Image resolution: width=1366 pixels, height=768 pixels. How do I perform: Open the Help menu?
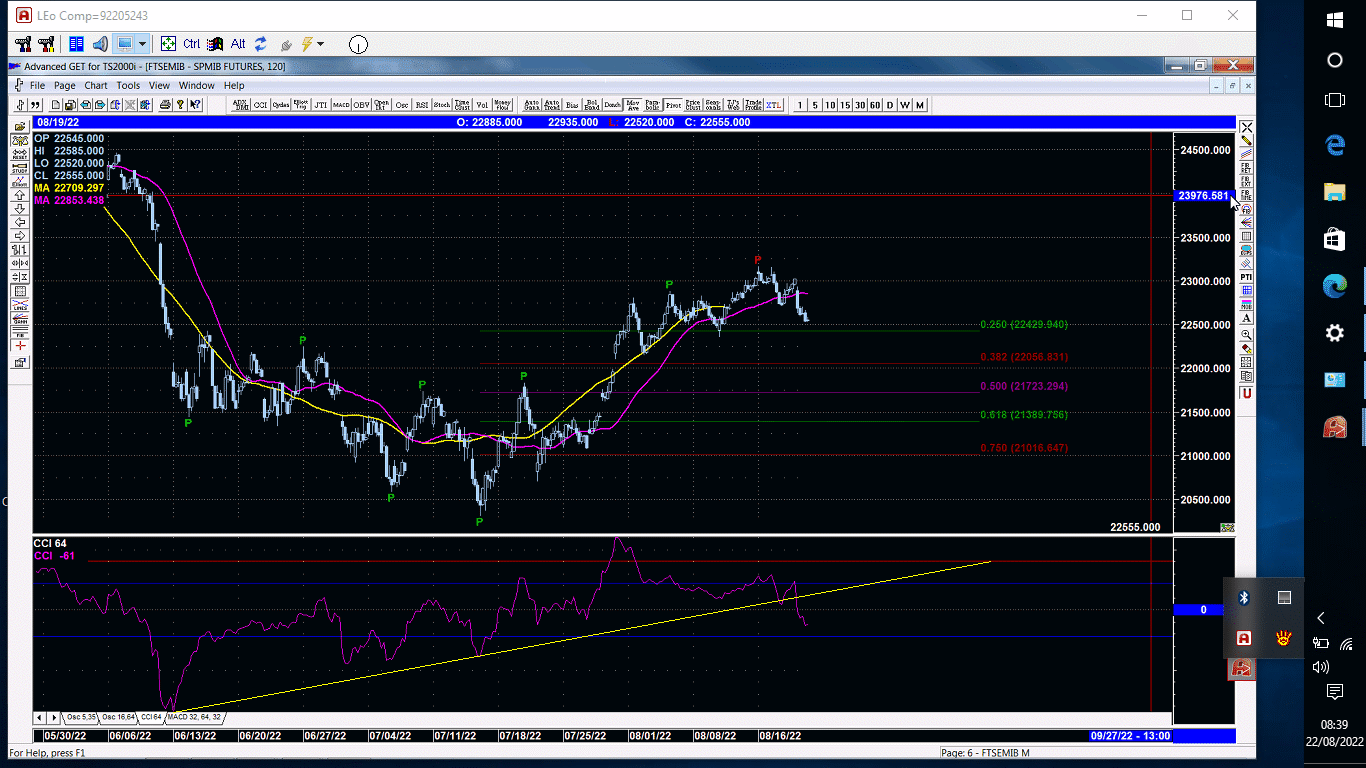tap(234, 86)
